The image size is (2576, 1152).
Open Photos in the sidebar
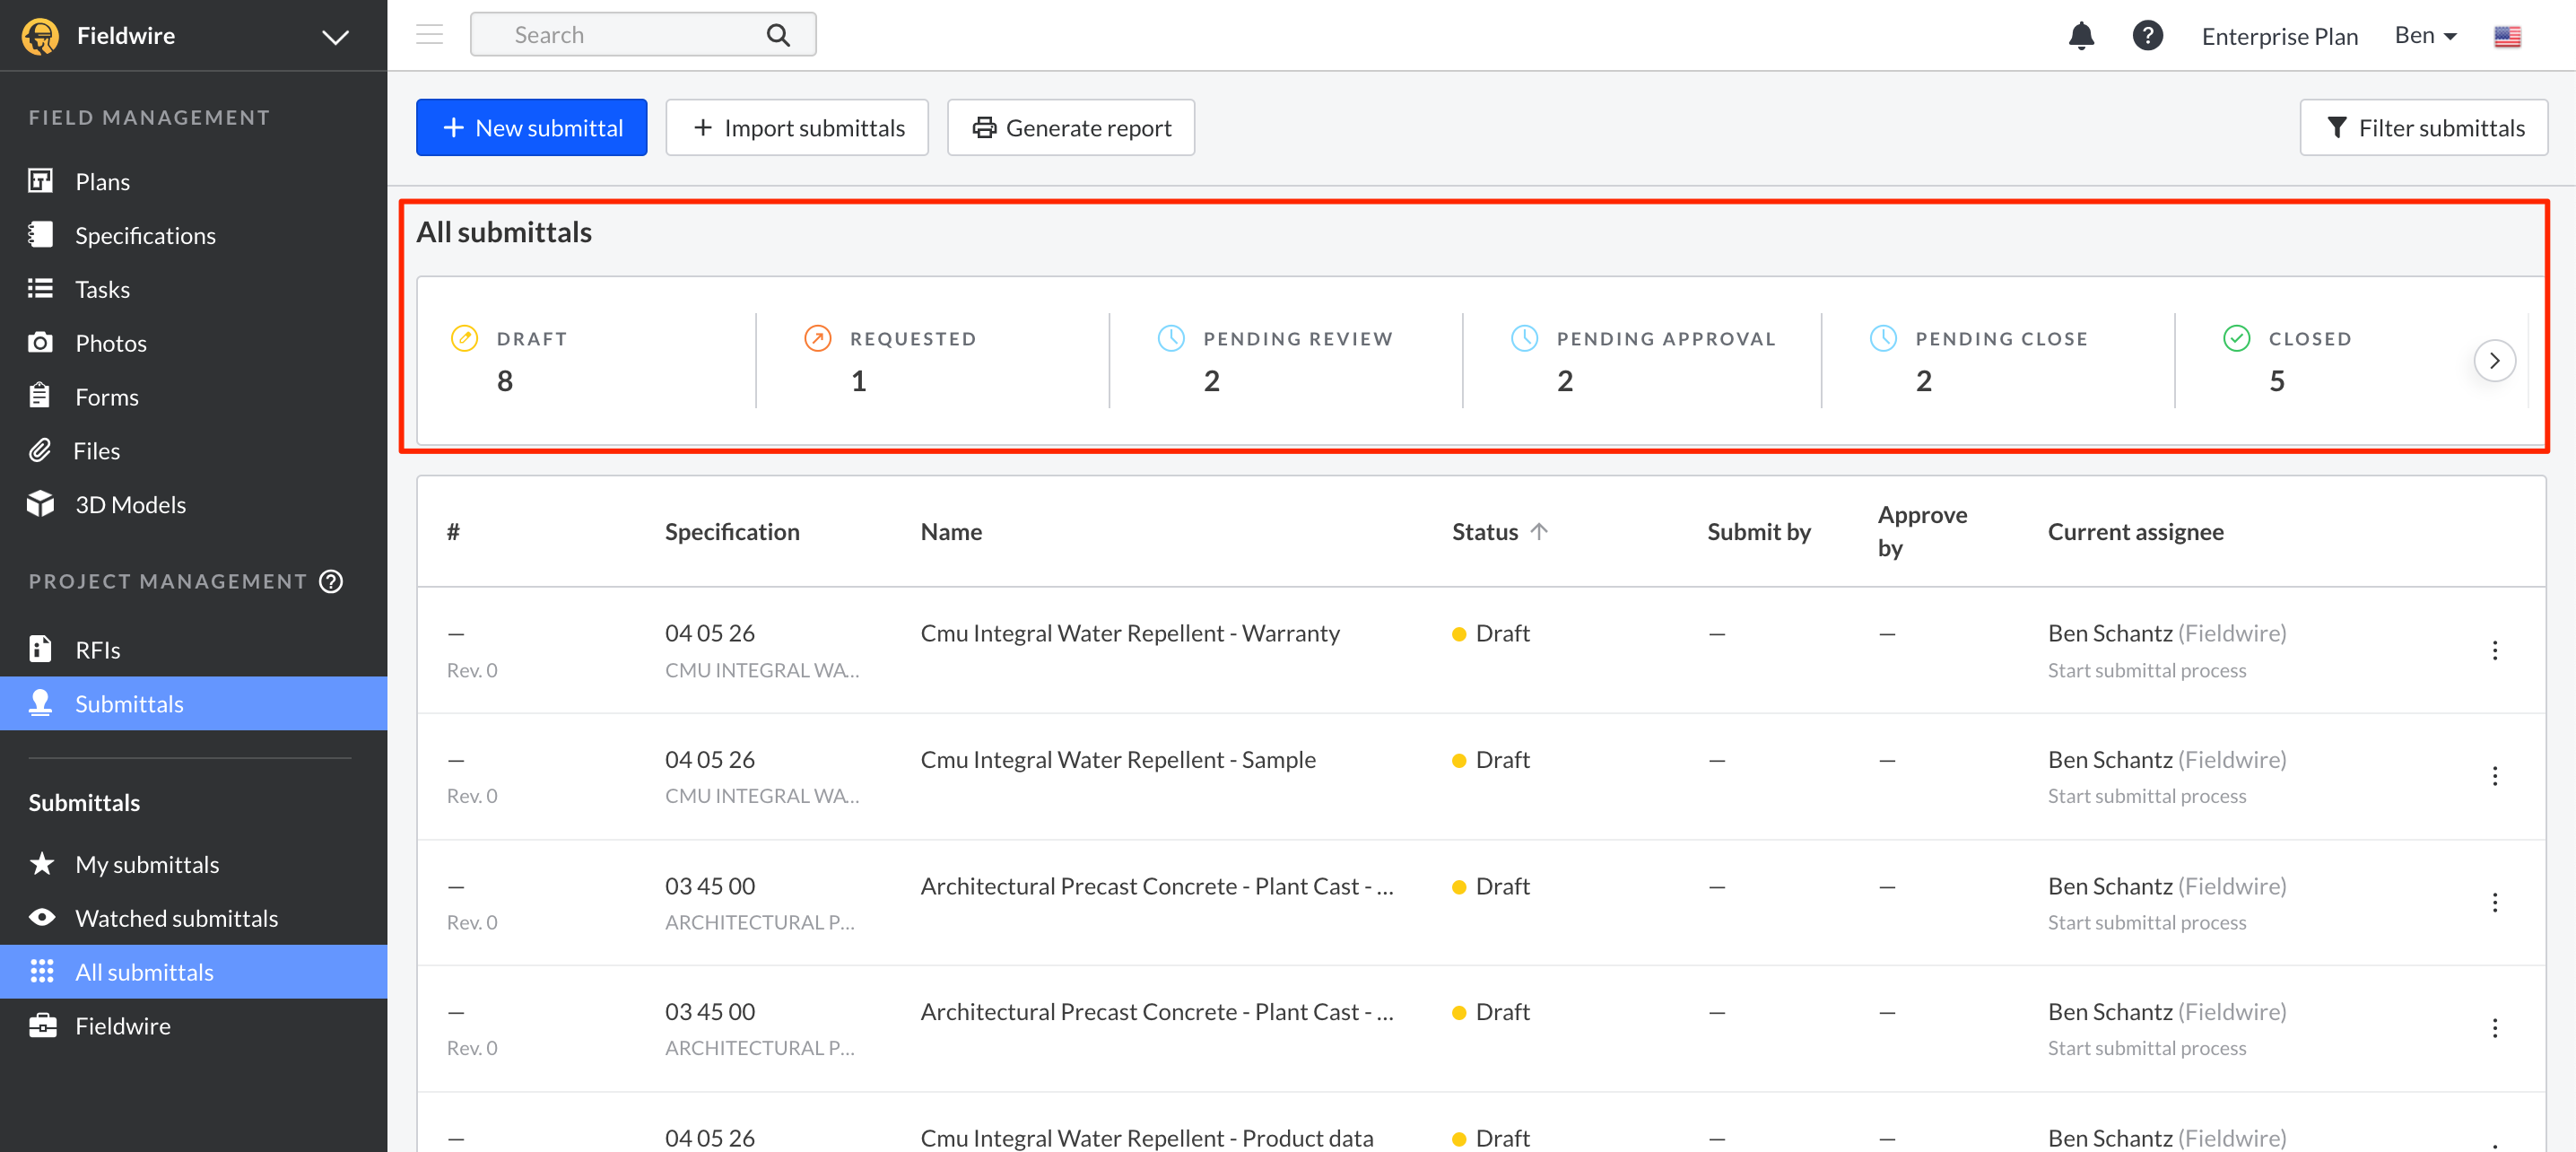[193, 343]
